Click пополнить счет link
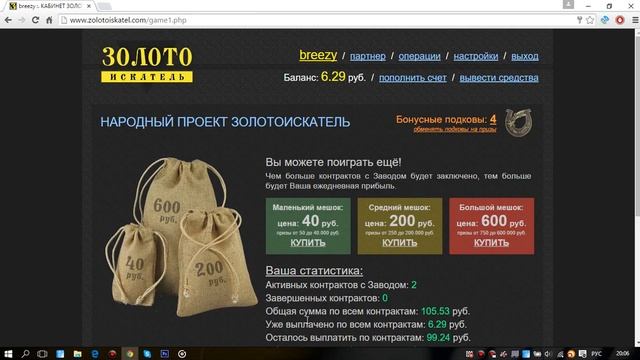Screen dimensions: 640x360 click(412, 78)
